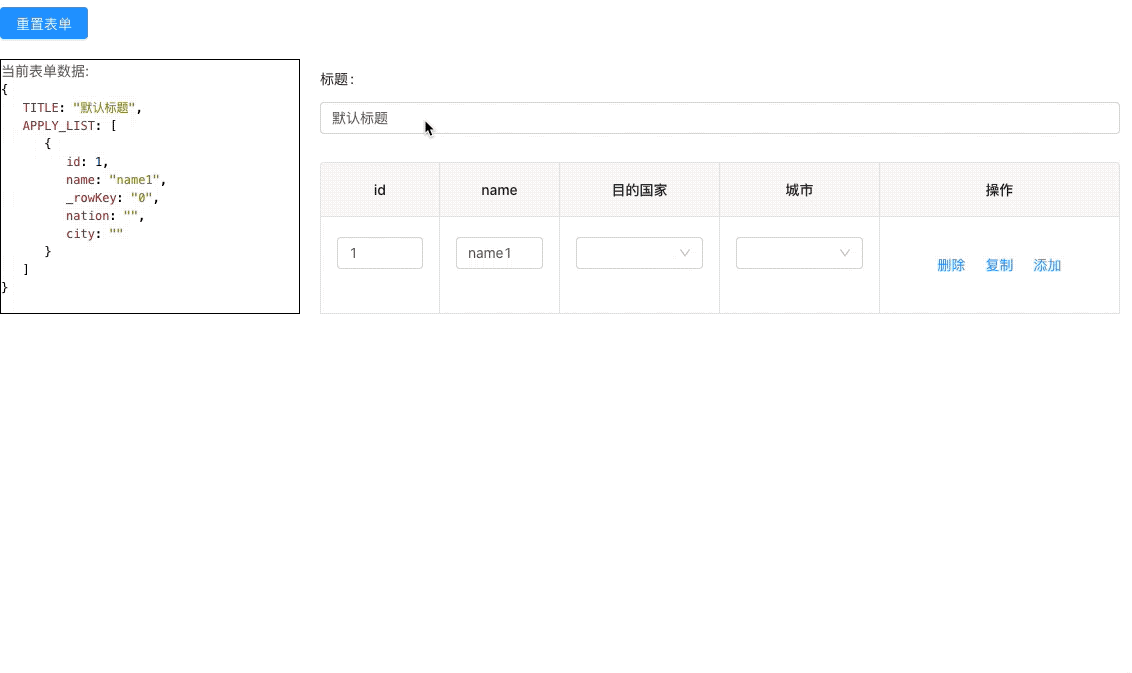Select the 目的国家 column header
Viewport: 1132px width, 673px height.
[640, 190]
